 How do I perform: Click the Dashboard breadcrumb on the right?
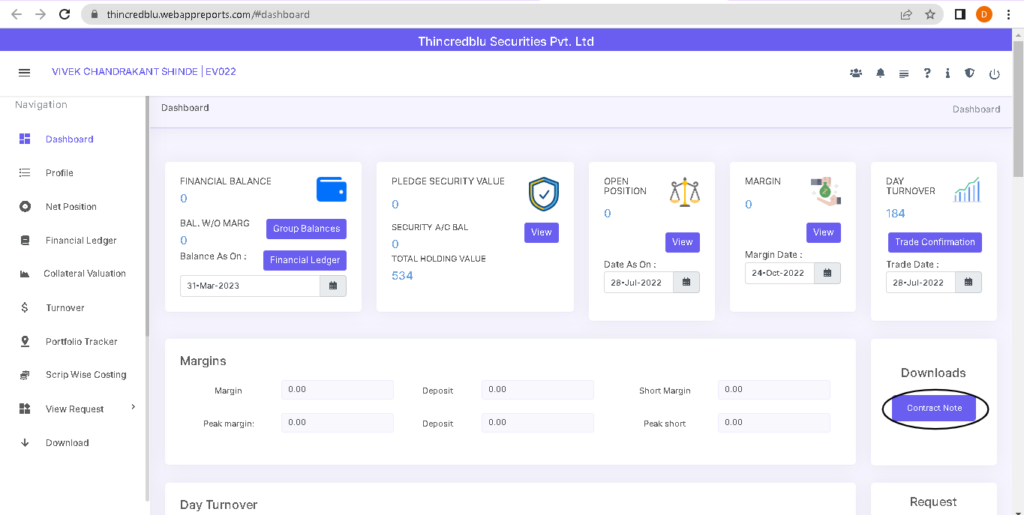click(976, 109)
